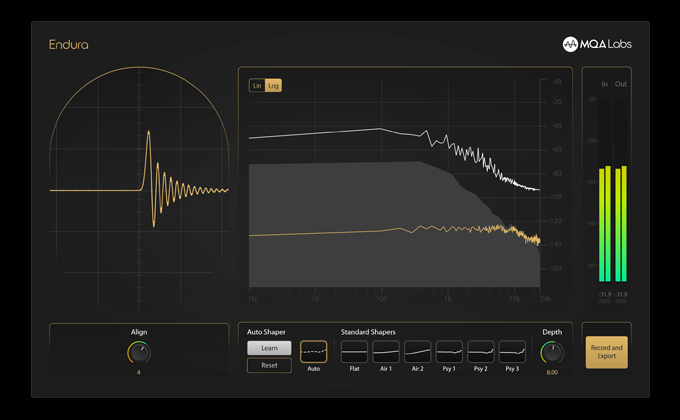Click the Align value 4
This screenshot has width=680, height=420.
pyautogui.click(x=138, y=372)
